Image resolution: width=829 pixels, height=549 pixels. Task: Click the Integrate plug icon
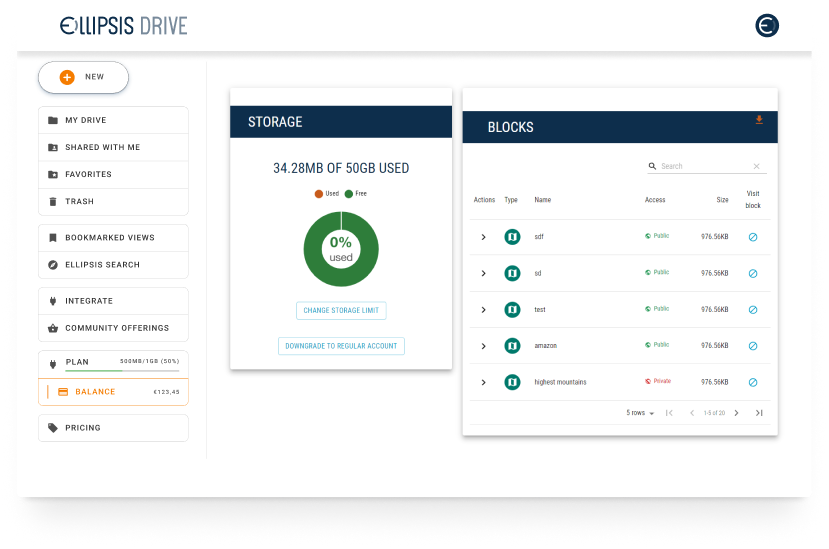point(53,301)
